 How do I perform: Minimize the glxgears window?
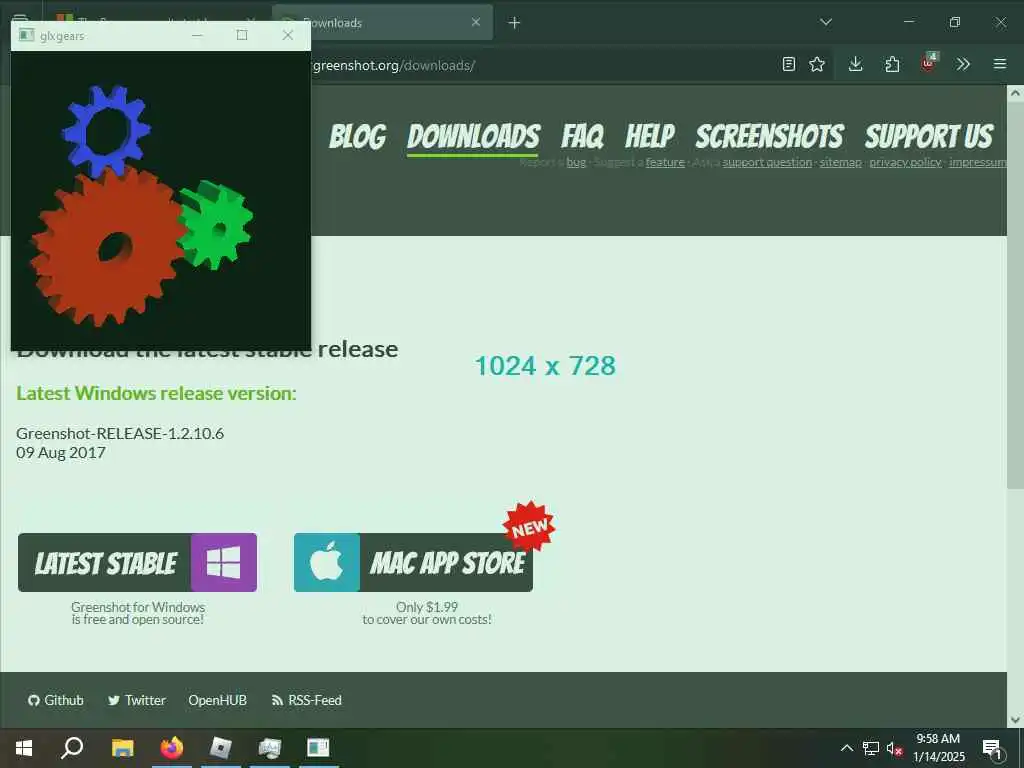197,35
